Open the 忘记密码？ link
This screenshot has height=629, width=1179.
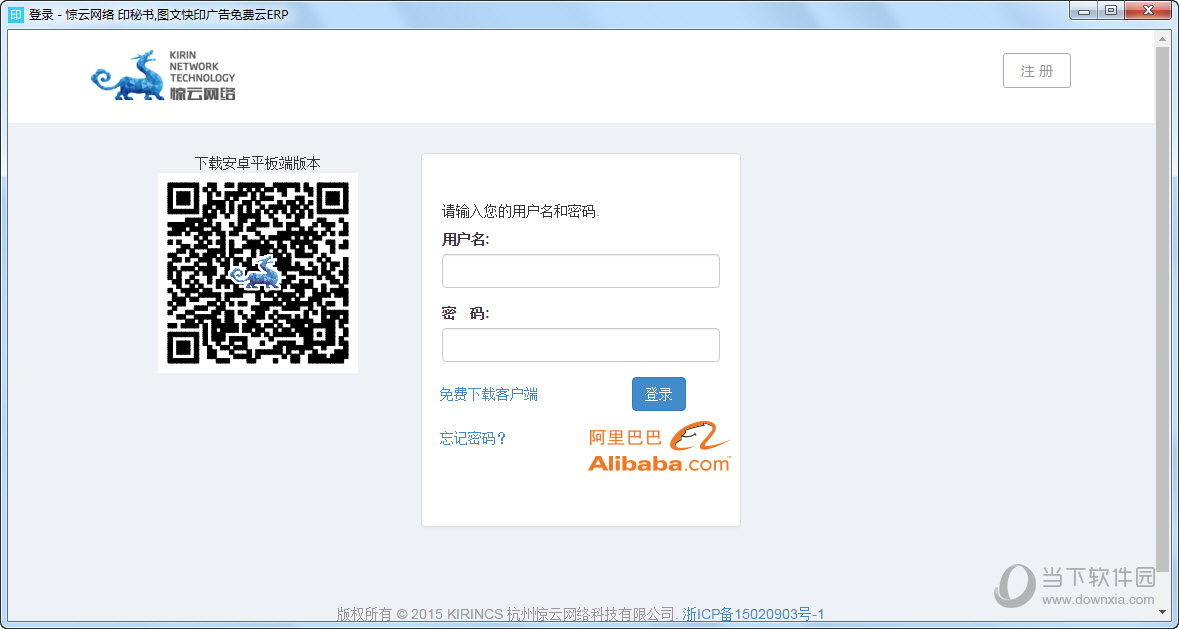tap(474, 438)
